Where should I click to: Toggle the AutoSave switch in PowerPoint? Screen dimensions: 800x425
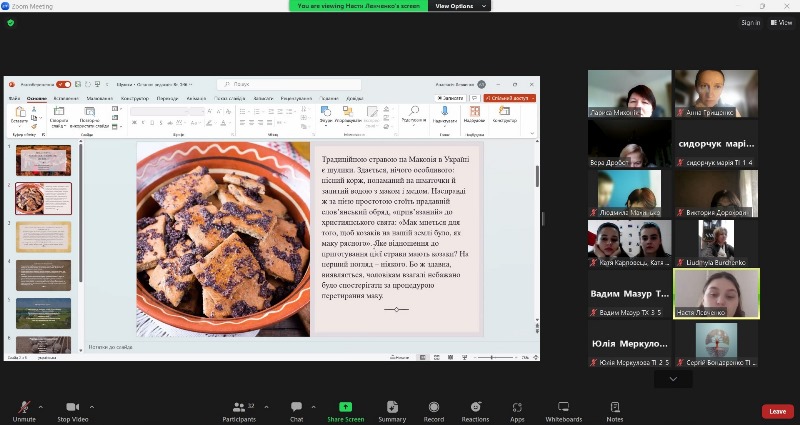click(x=63, y=85)
